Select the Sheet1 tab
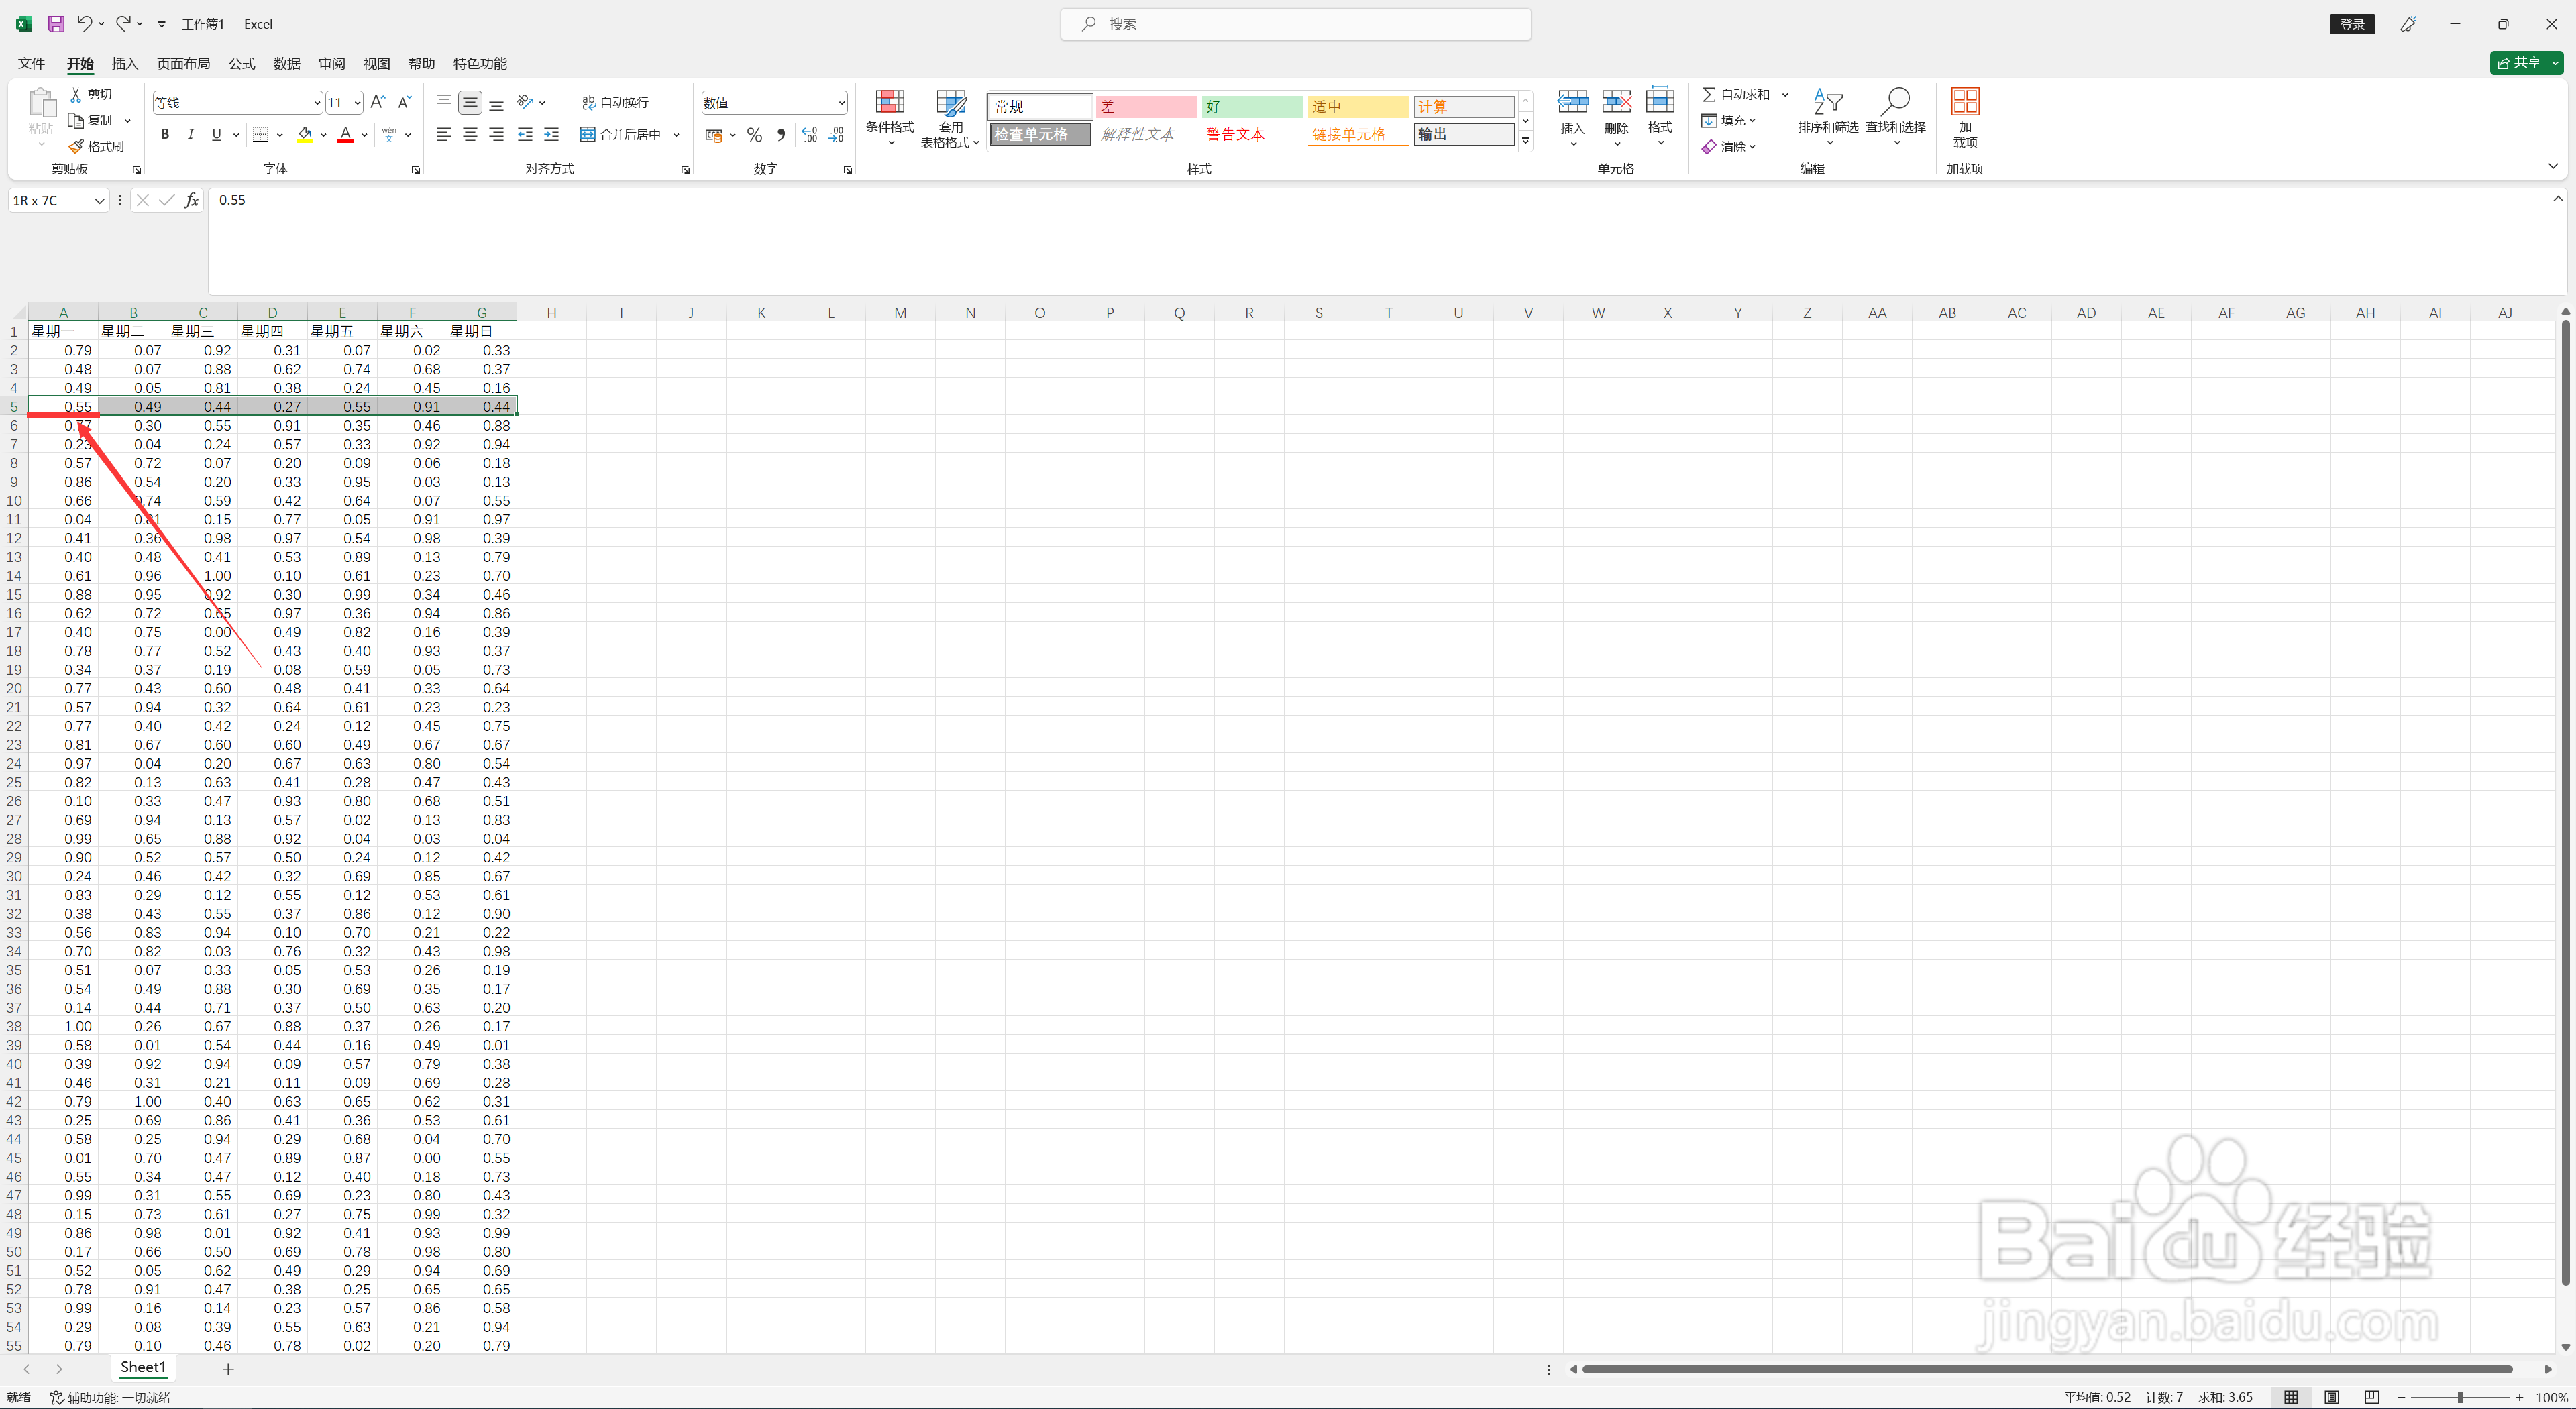Image resolution: width=2576 pixels, height=1409 pixels. tap(143, 1367)
